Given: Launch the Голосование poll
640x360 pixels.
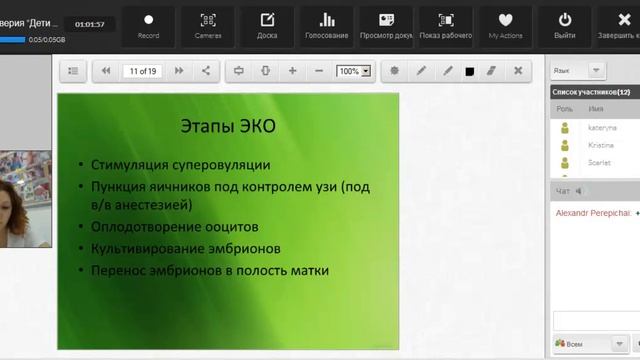Looking at the screenshot, I should point(327,27).
